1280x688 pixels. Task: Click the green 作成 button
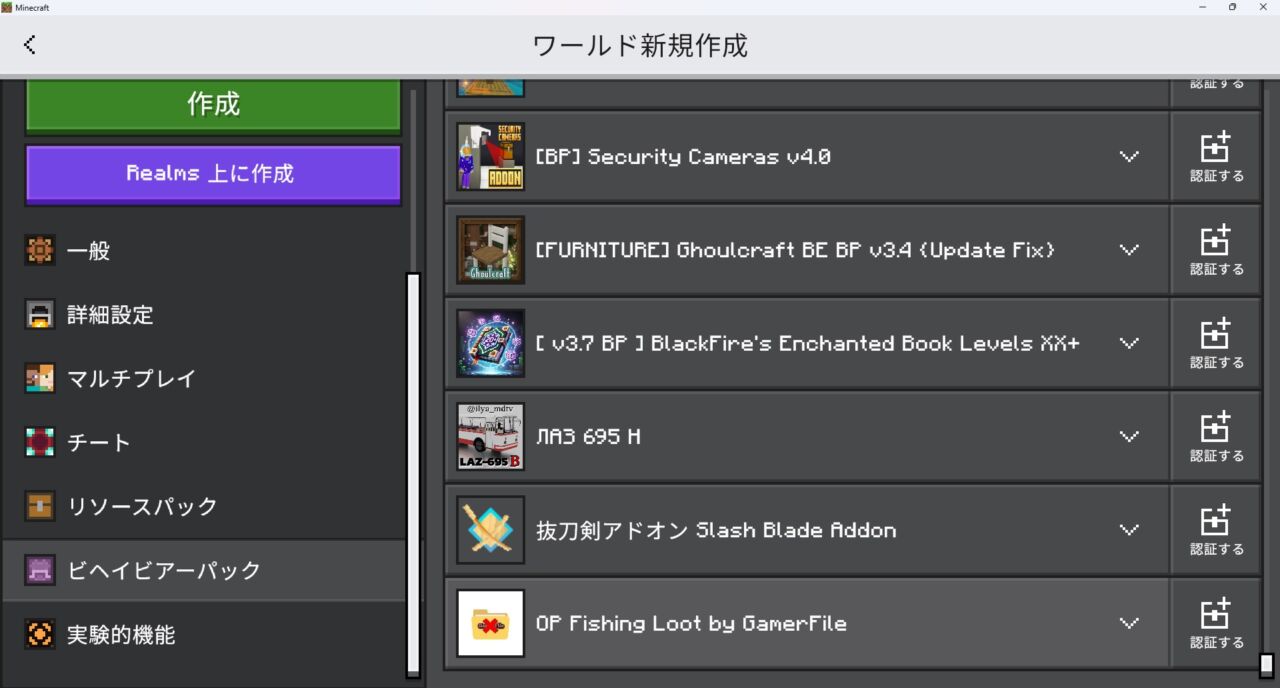point(213,104)
